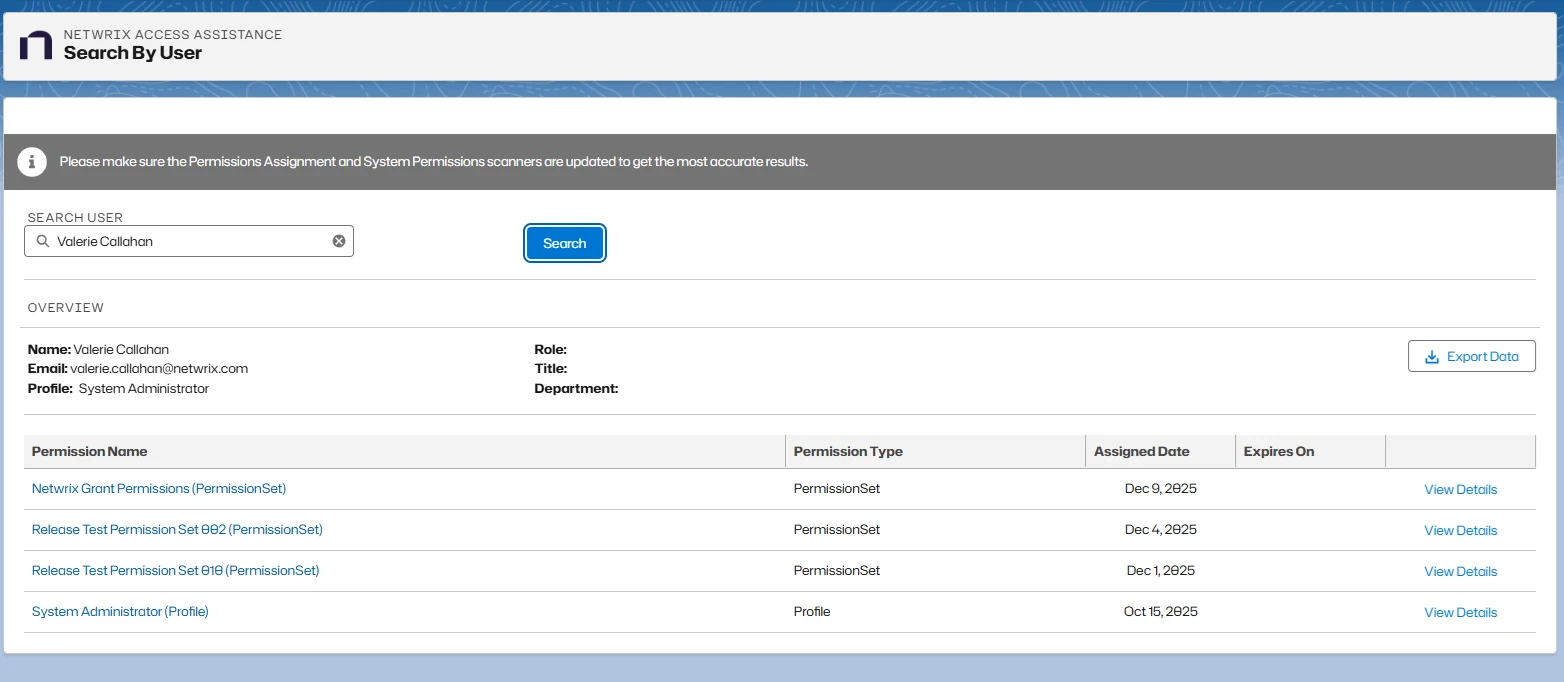Open the System Administrator (Profile) link
The width and height of the screenshot is (1564, 682).
pyautogui.click(x=120, y=612)
